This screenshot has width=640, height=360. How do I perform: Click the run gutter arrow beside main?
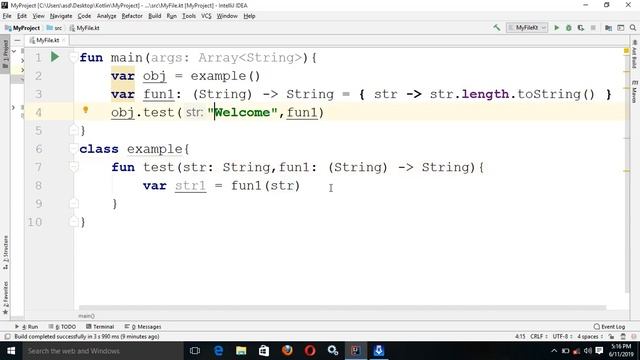[x=55, y=57]
